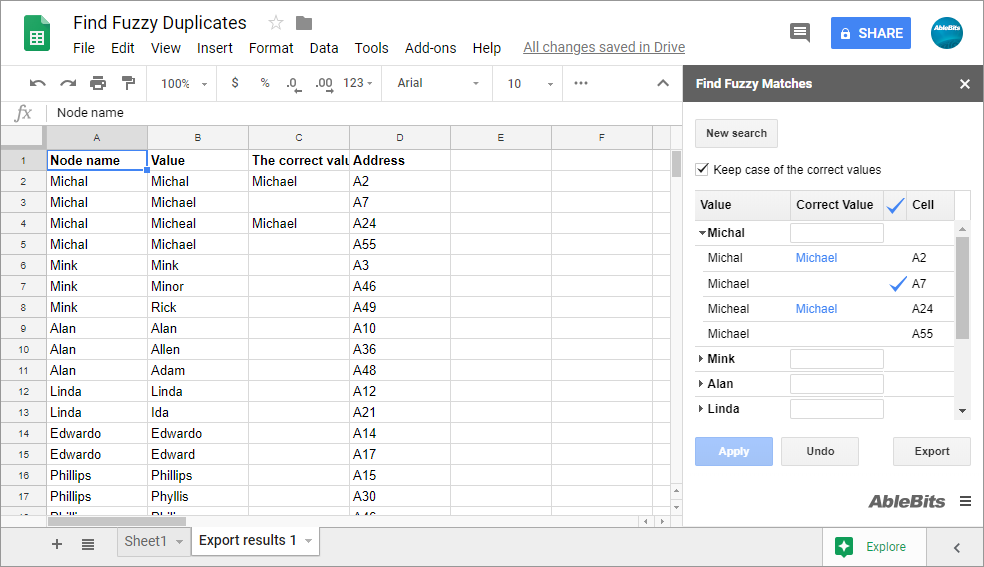Open the font size 10 dropdown
This screenshot has width=984, height=567.
pyautogui.click(x=530, y=83)
